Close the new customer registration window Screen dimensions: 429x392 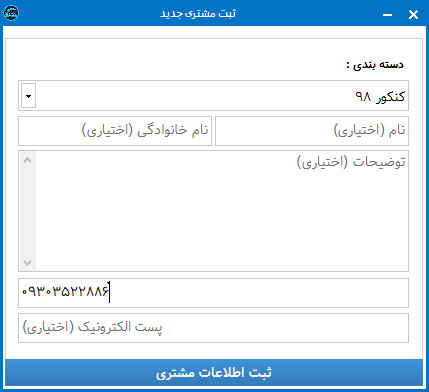click(x=413, y=15)
